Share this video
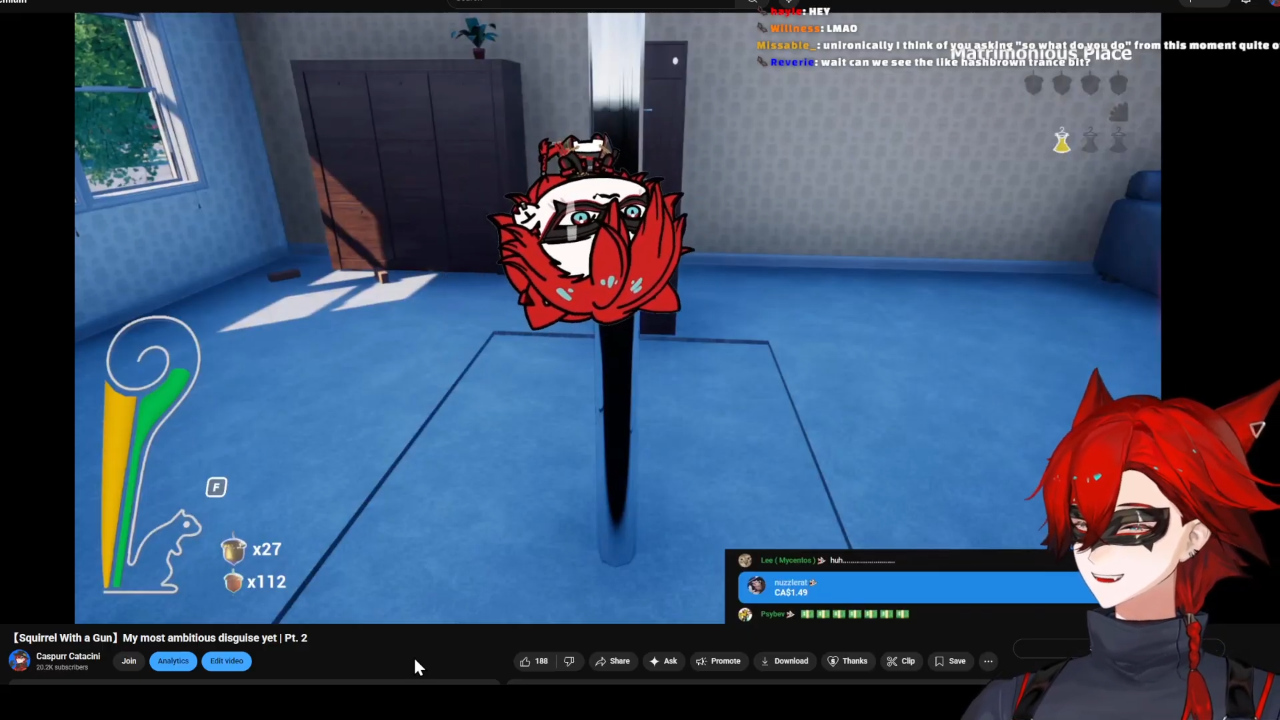 pyautogui.click(x=612, y=661)
